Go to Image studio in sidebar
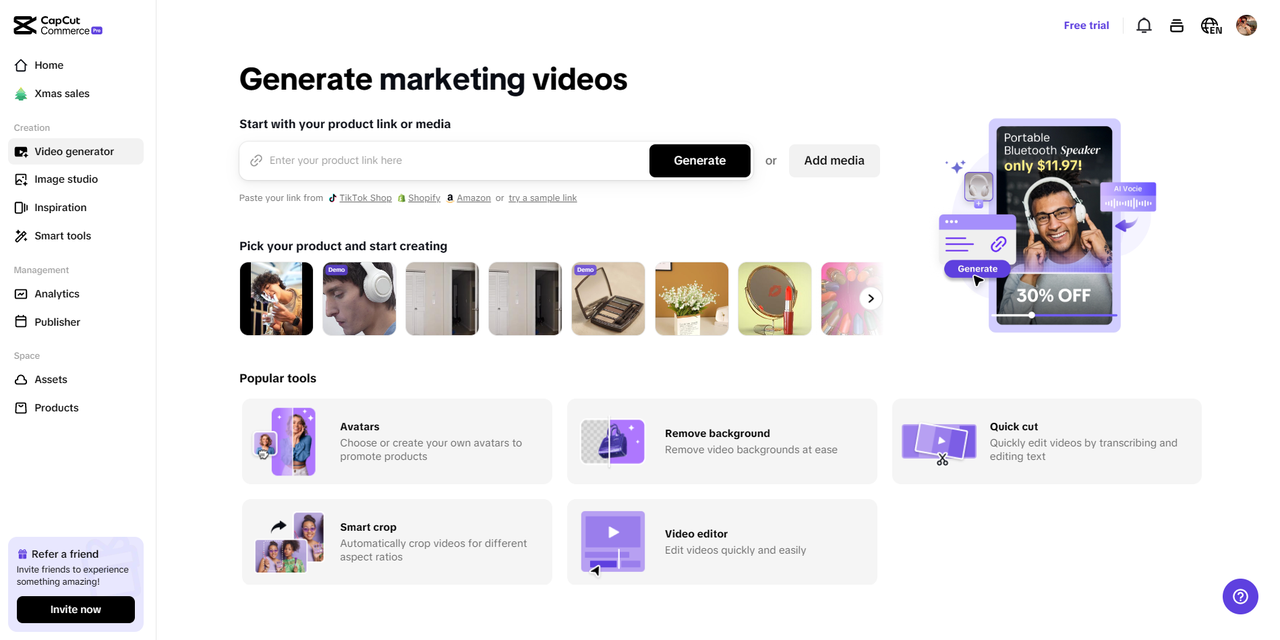Viewport: 1280px width, 640px height. tap(66, 179)
